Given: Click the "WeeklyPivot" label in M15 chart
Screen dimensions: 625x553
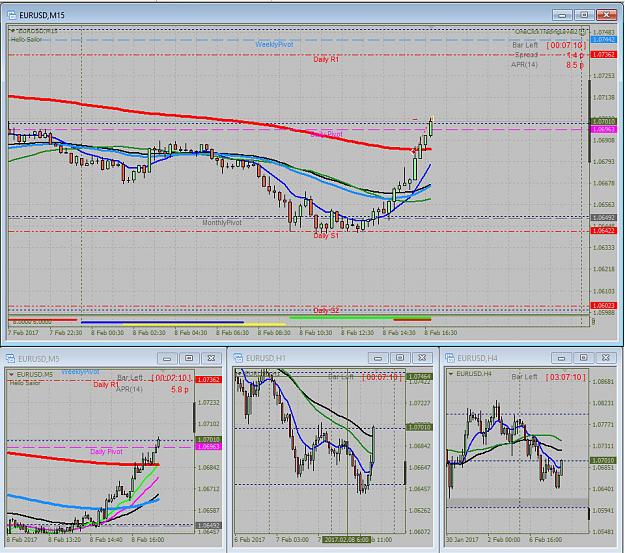Looking at the screenshot, I should [275, 45].
